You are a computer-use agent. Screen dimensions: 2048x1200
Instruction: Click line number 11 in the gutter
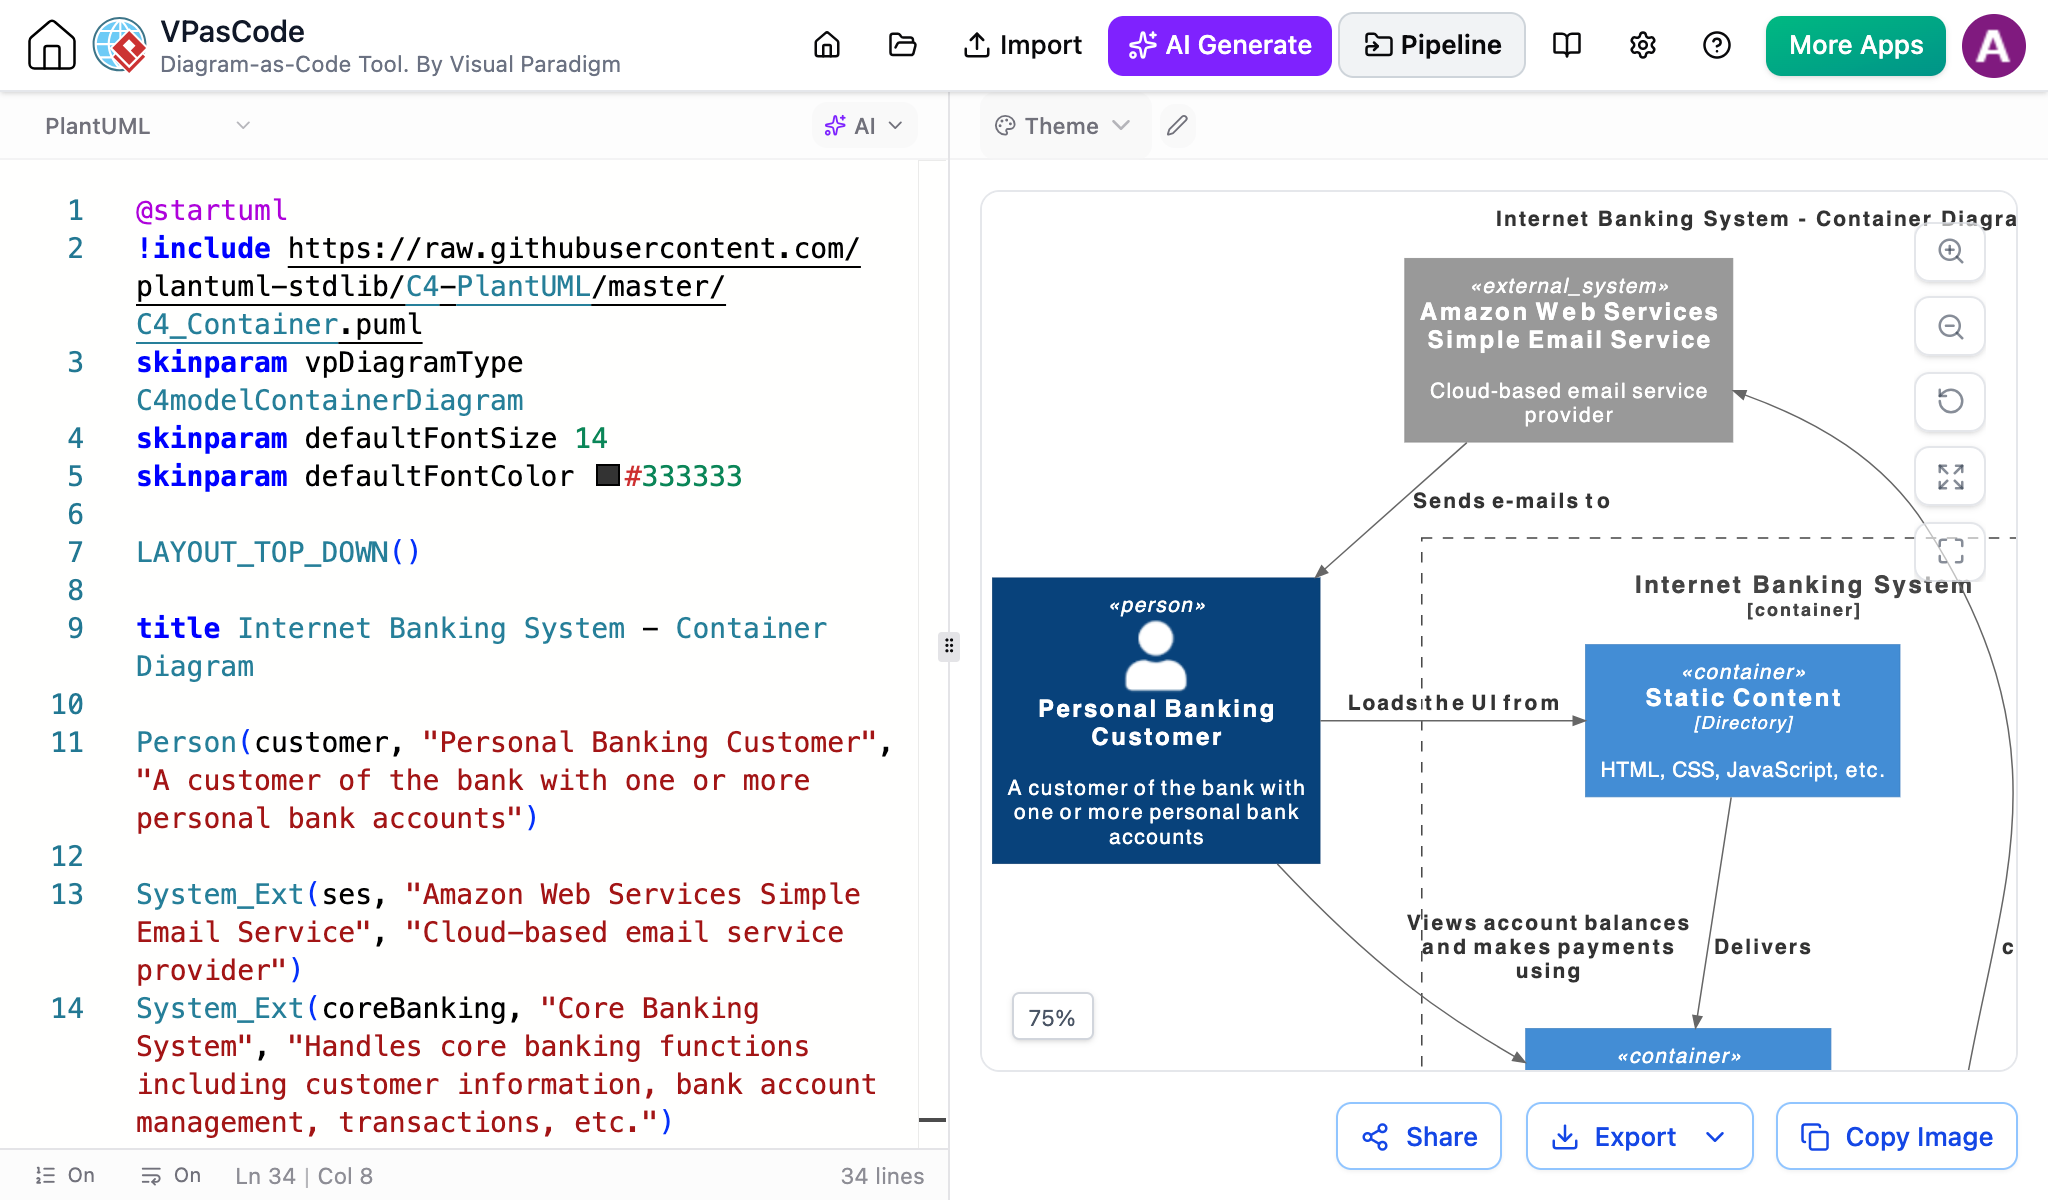(67, 742)
